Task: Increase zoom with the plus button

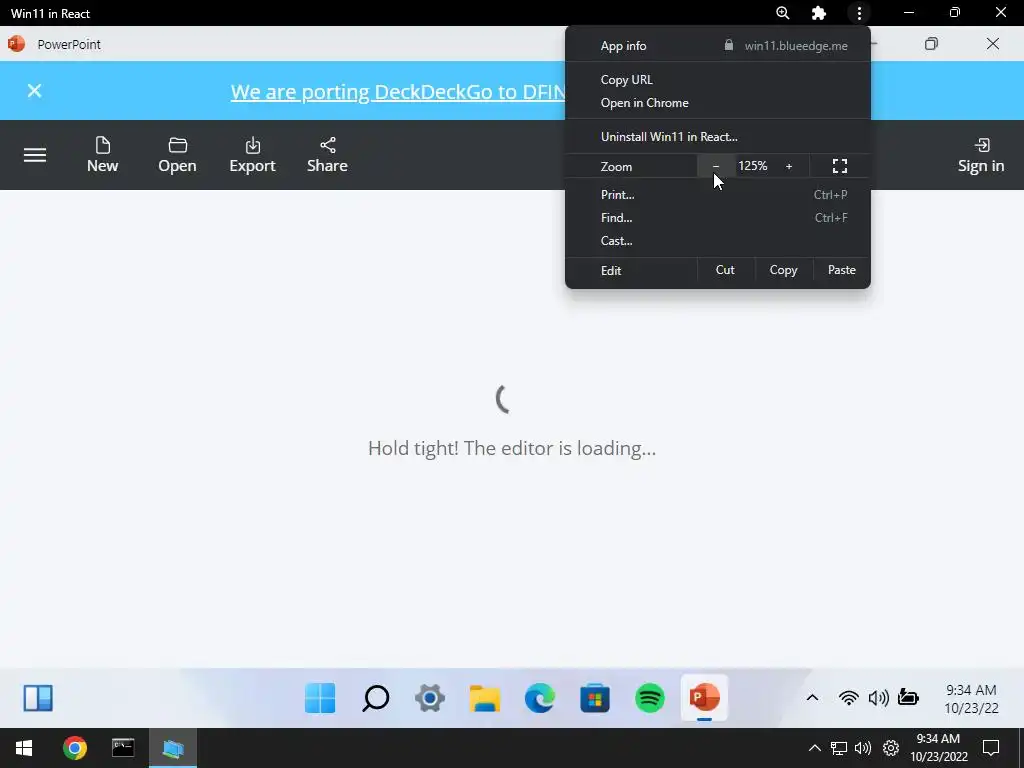Action: click(x=789, y=166)
